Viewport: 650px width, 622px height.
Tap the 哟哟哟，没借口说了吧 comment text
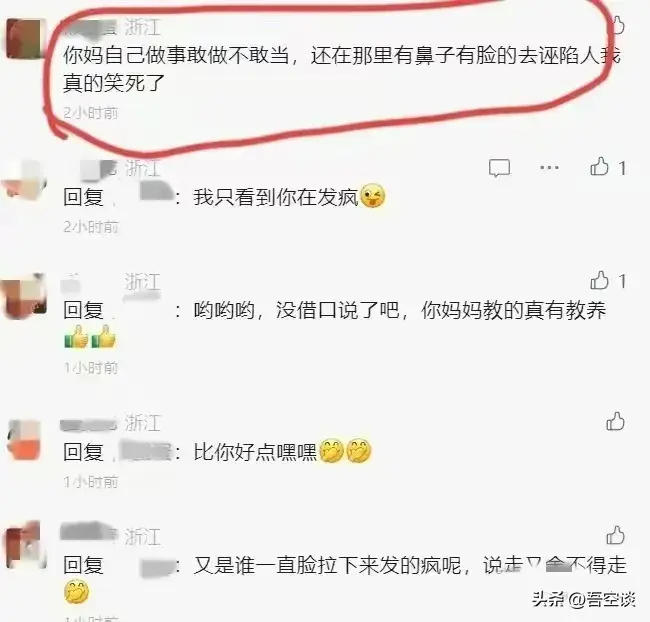click(400, 310)
